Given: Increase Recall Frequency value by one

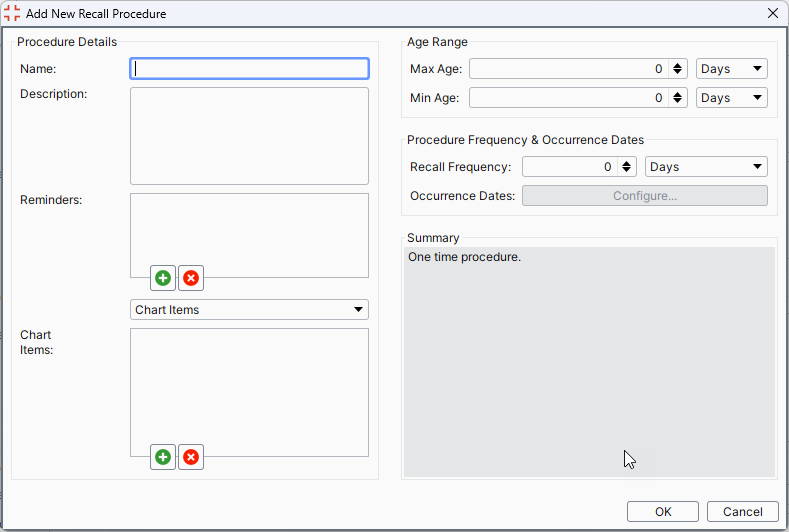Looking at the screenshot, I should point(626,163).
